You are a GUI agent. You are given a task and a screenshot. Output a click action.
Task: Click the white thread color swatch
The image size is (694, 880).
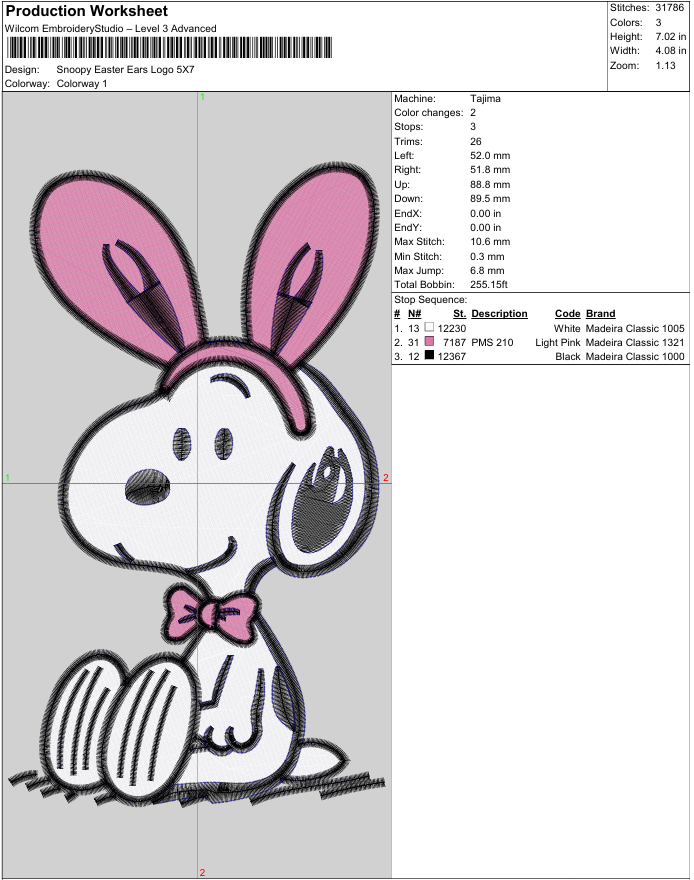tap(429, 328)
